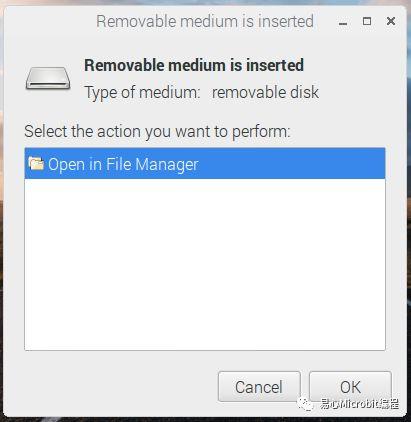The height and width of the screenshot is (422, 411).
Task: Cancel the removable medium dialog
Action: 259,387
